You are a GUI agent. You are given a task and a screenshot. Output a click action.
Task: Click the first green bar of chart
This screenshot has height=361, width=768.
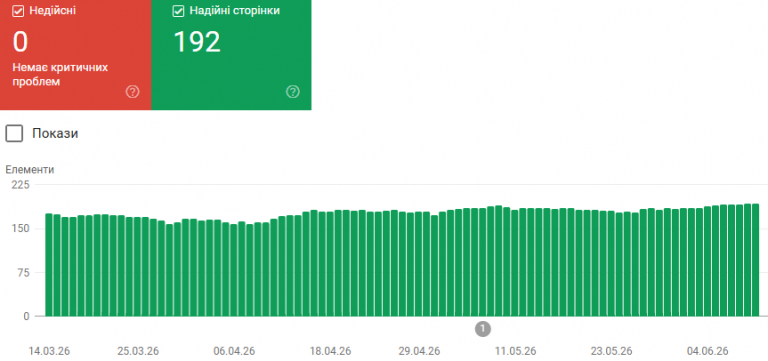pyautogui.click(x=49, y=265)
